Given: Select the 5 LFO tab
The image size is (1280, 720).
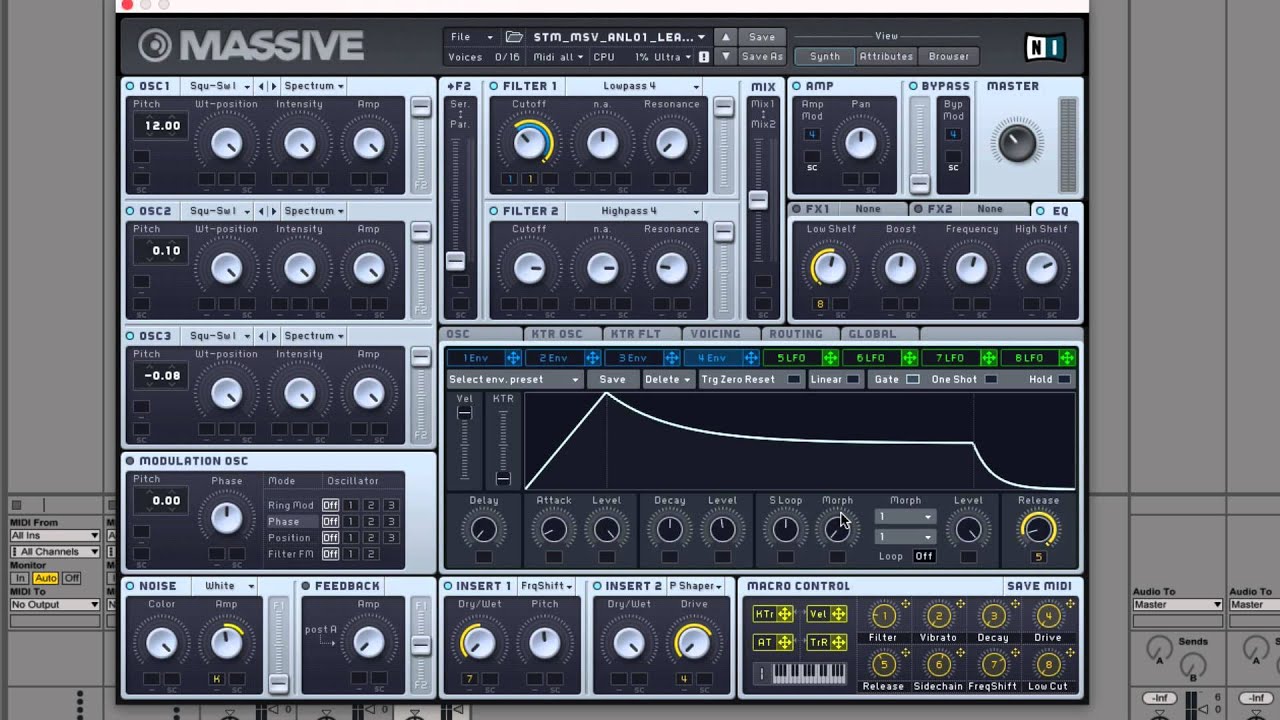Looking at the screenshot, I should pyautogui.click(x=791, y=358).
